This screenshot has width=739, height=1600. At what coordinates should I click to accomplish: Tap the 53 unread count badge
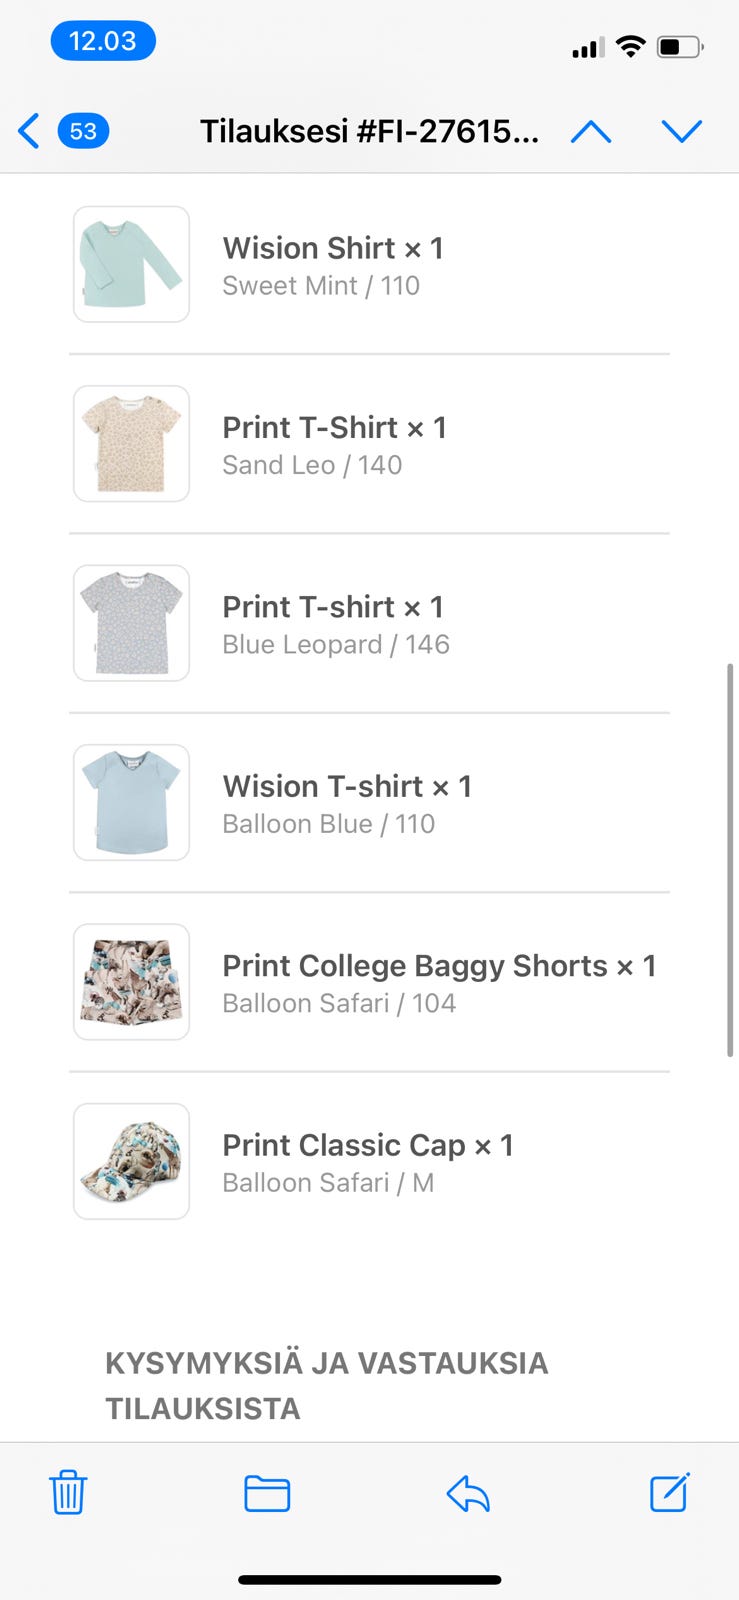[83, 131]
